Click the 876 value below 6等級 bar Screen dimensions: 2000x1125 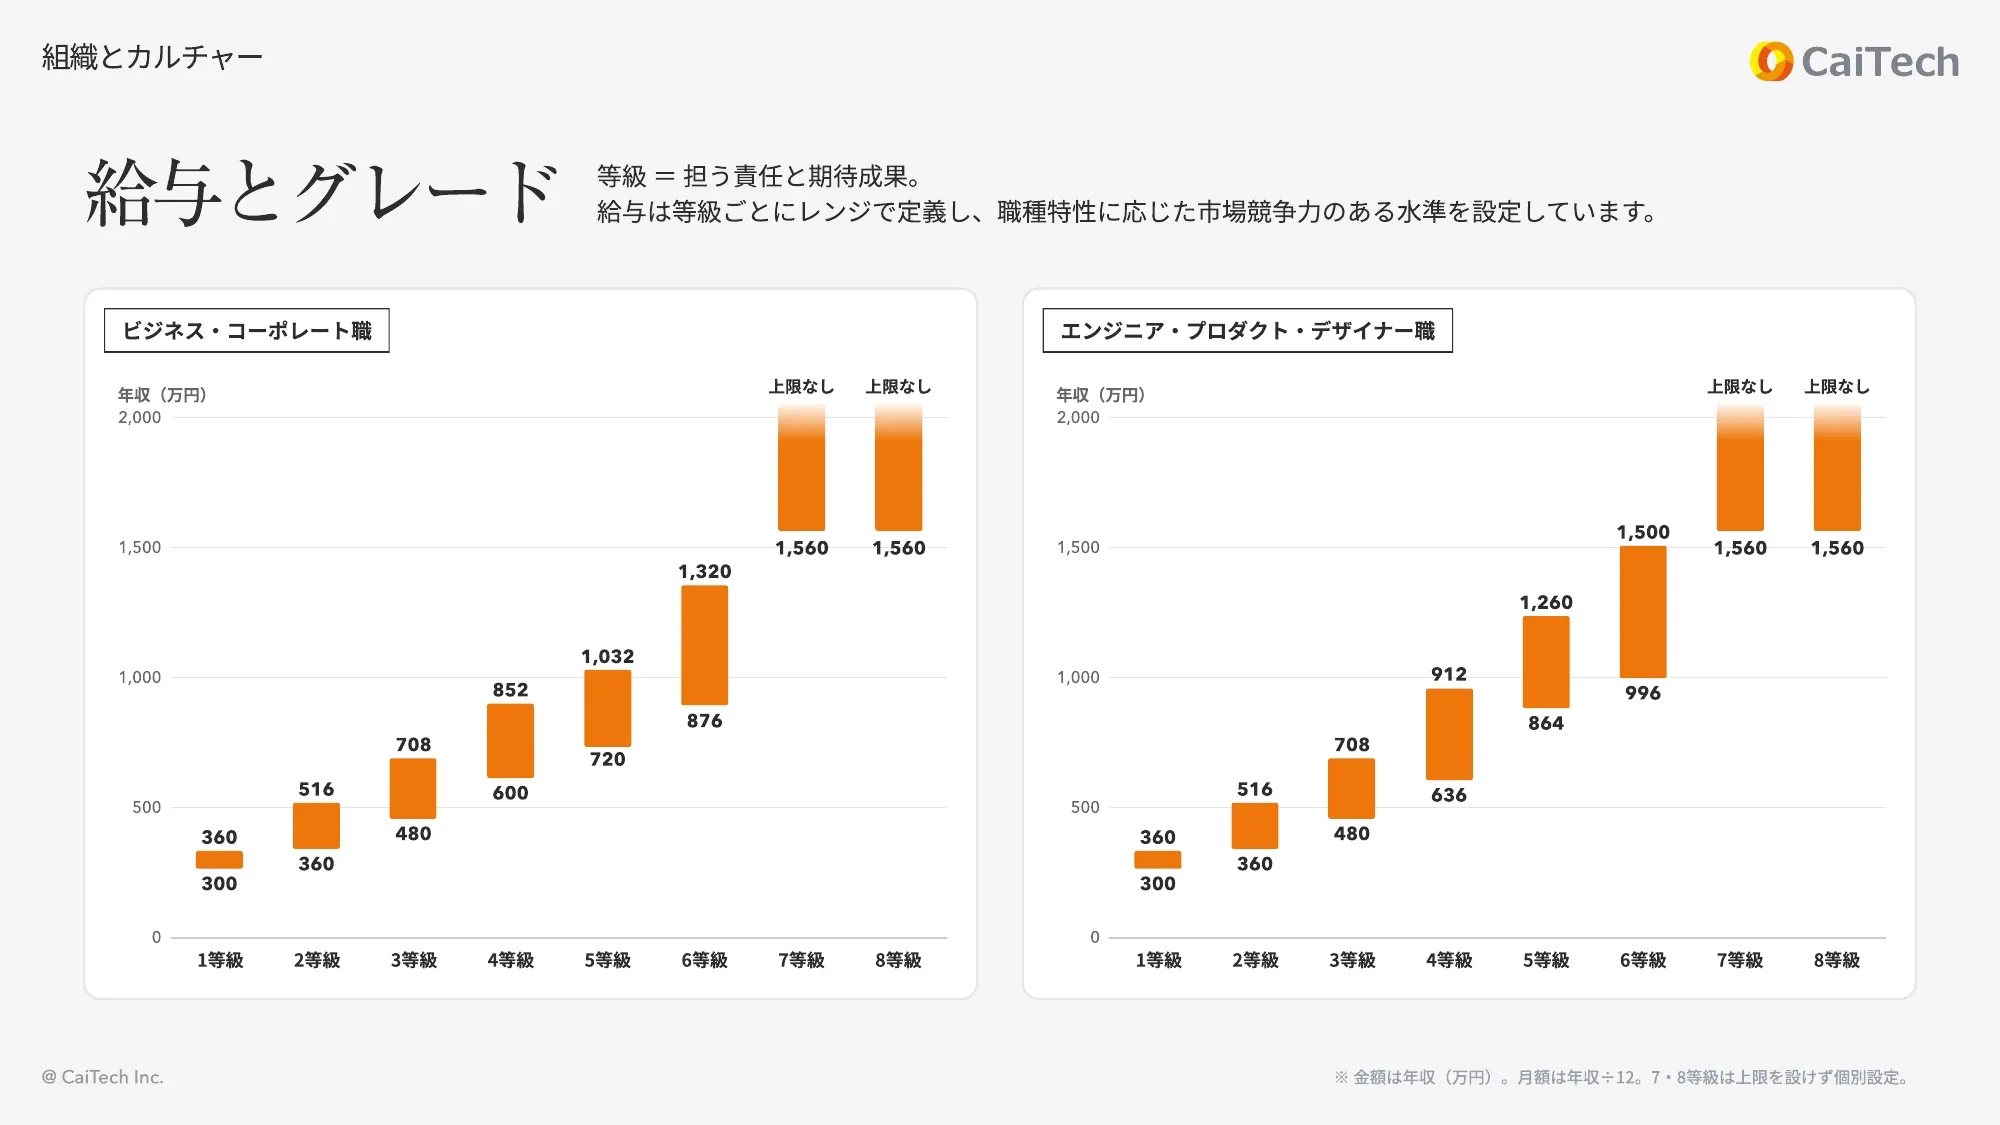[x=705, y=720]
